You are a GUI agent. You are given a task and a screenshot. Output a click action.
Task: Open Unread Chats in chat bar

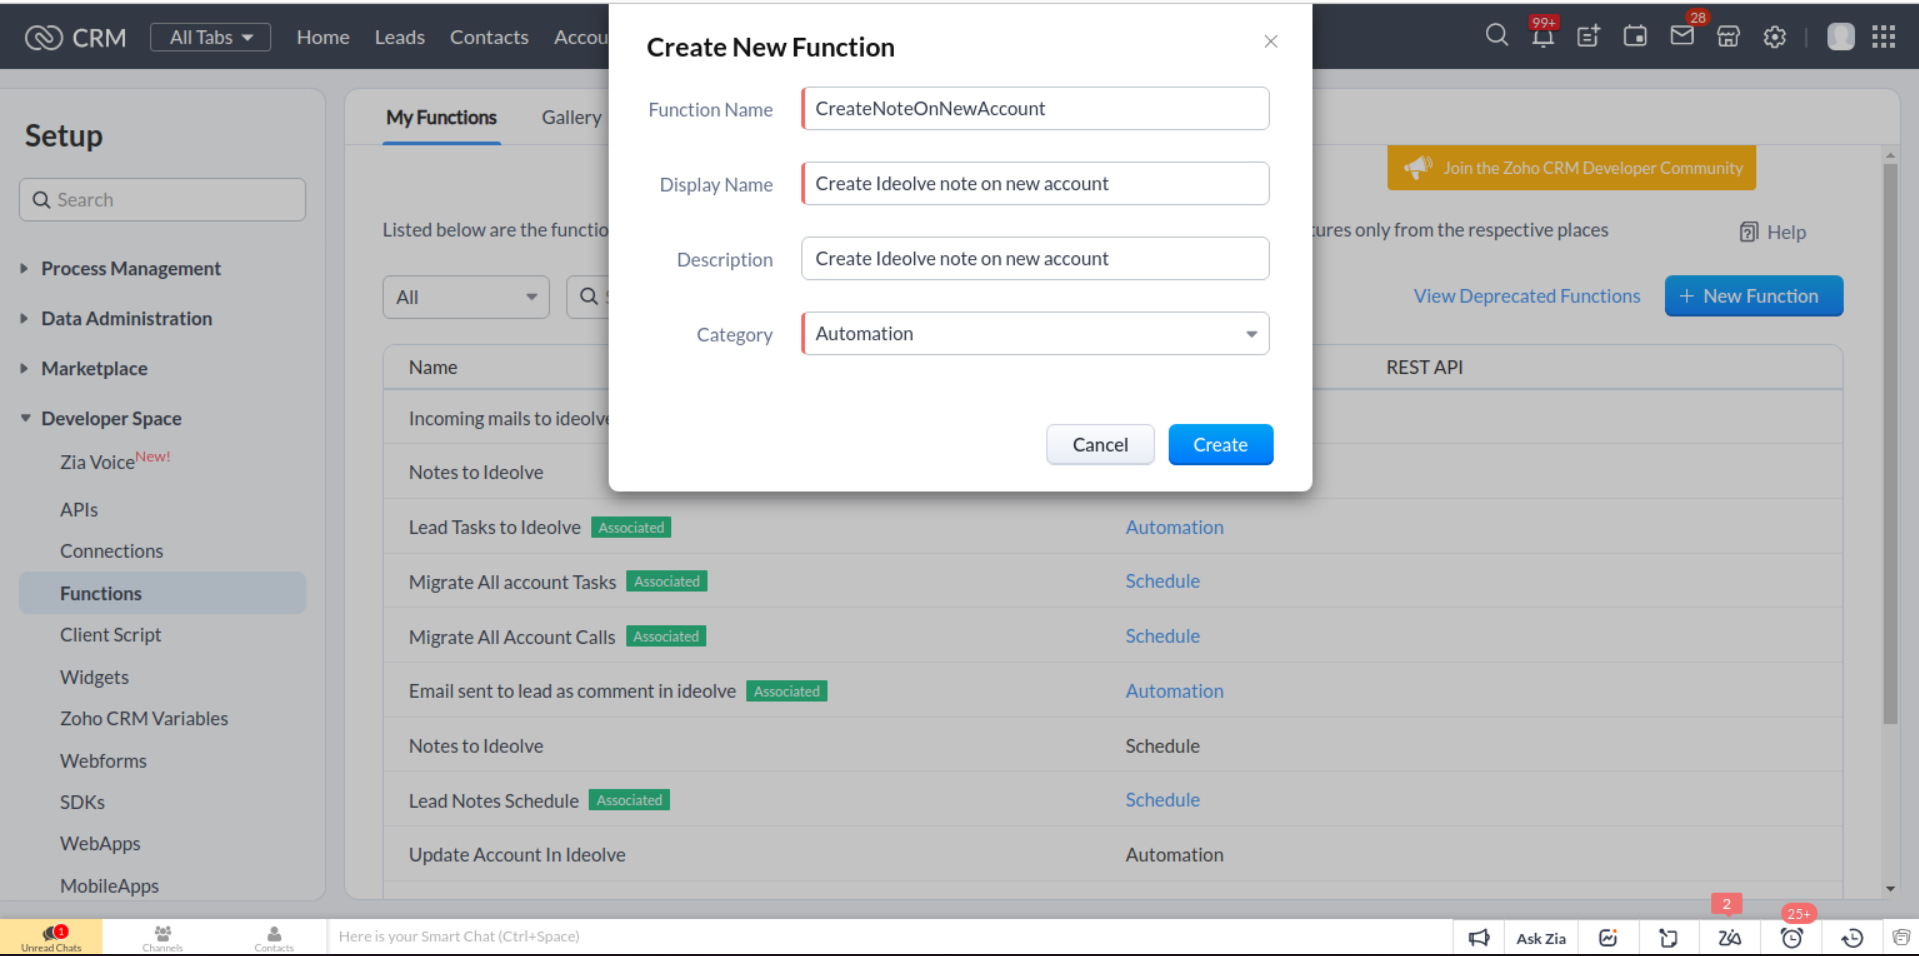(x=51, y=938)
